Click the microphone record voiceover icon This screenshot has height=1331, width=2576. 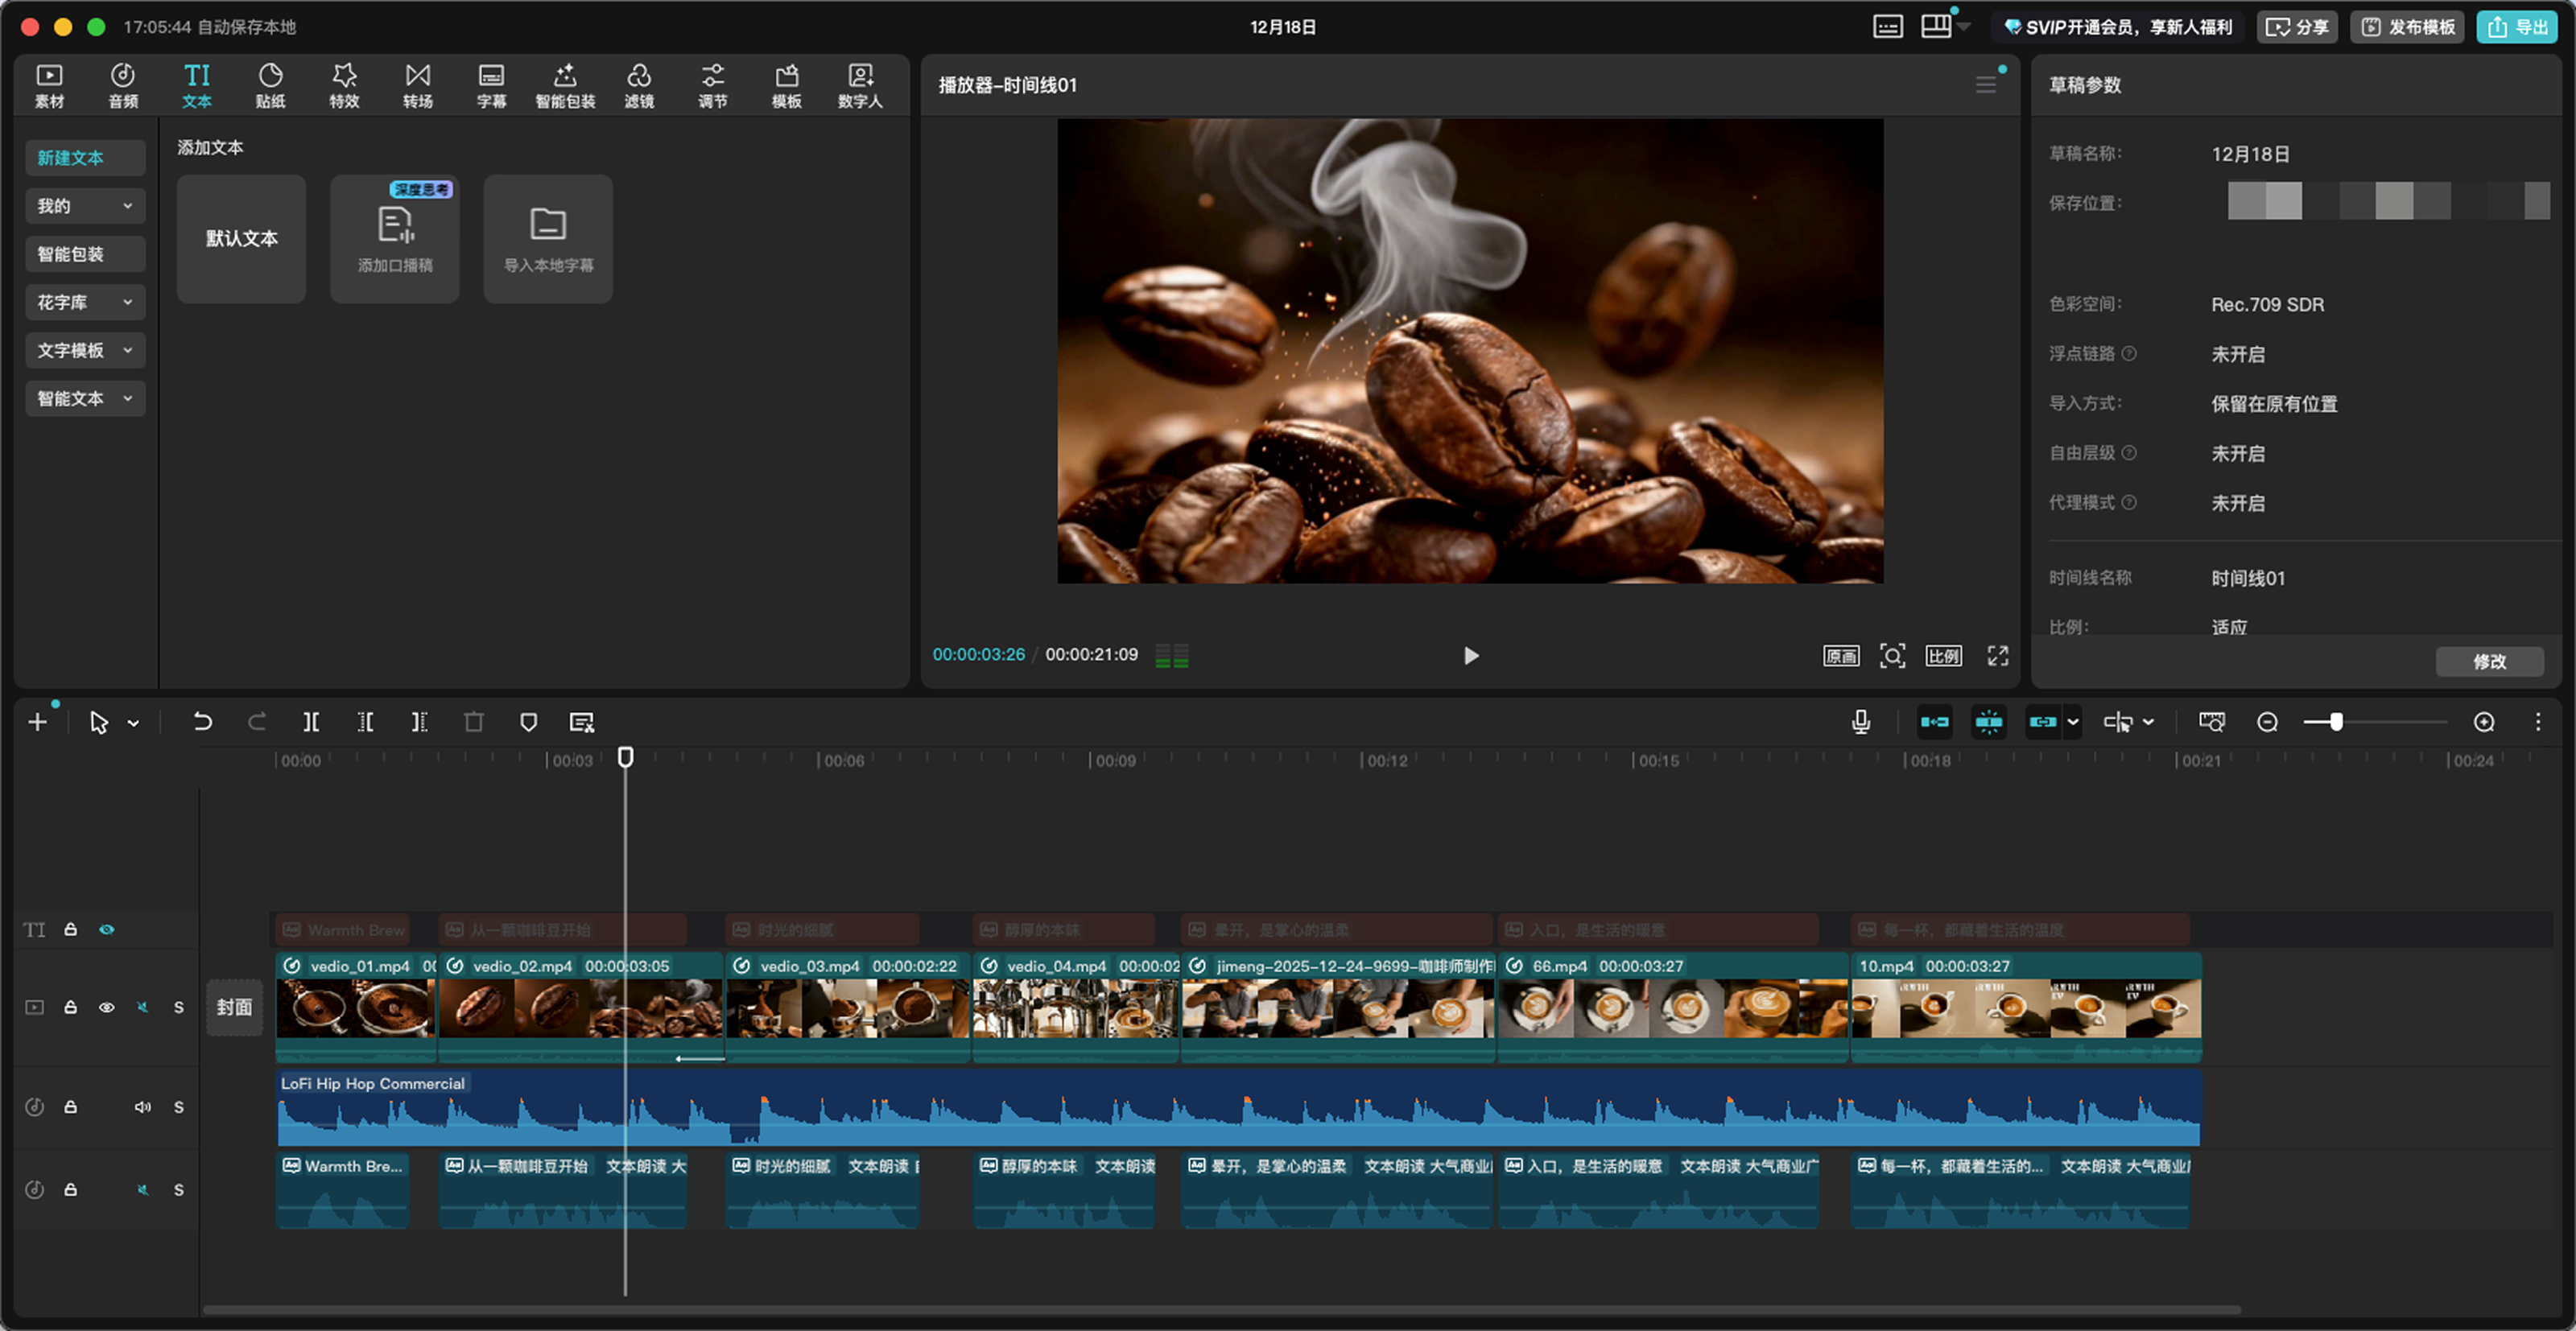1860,722
